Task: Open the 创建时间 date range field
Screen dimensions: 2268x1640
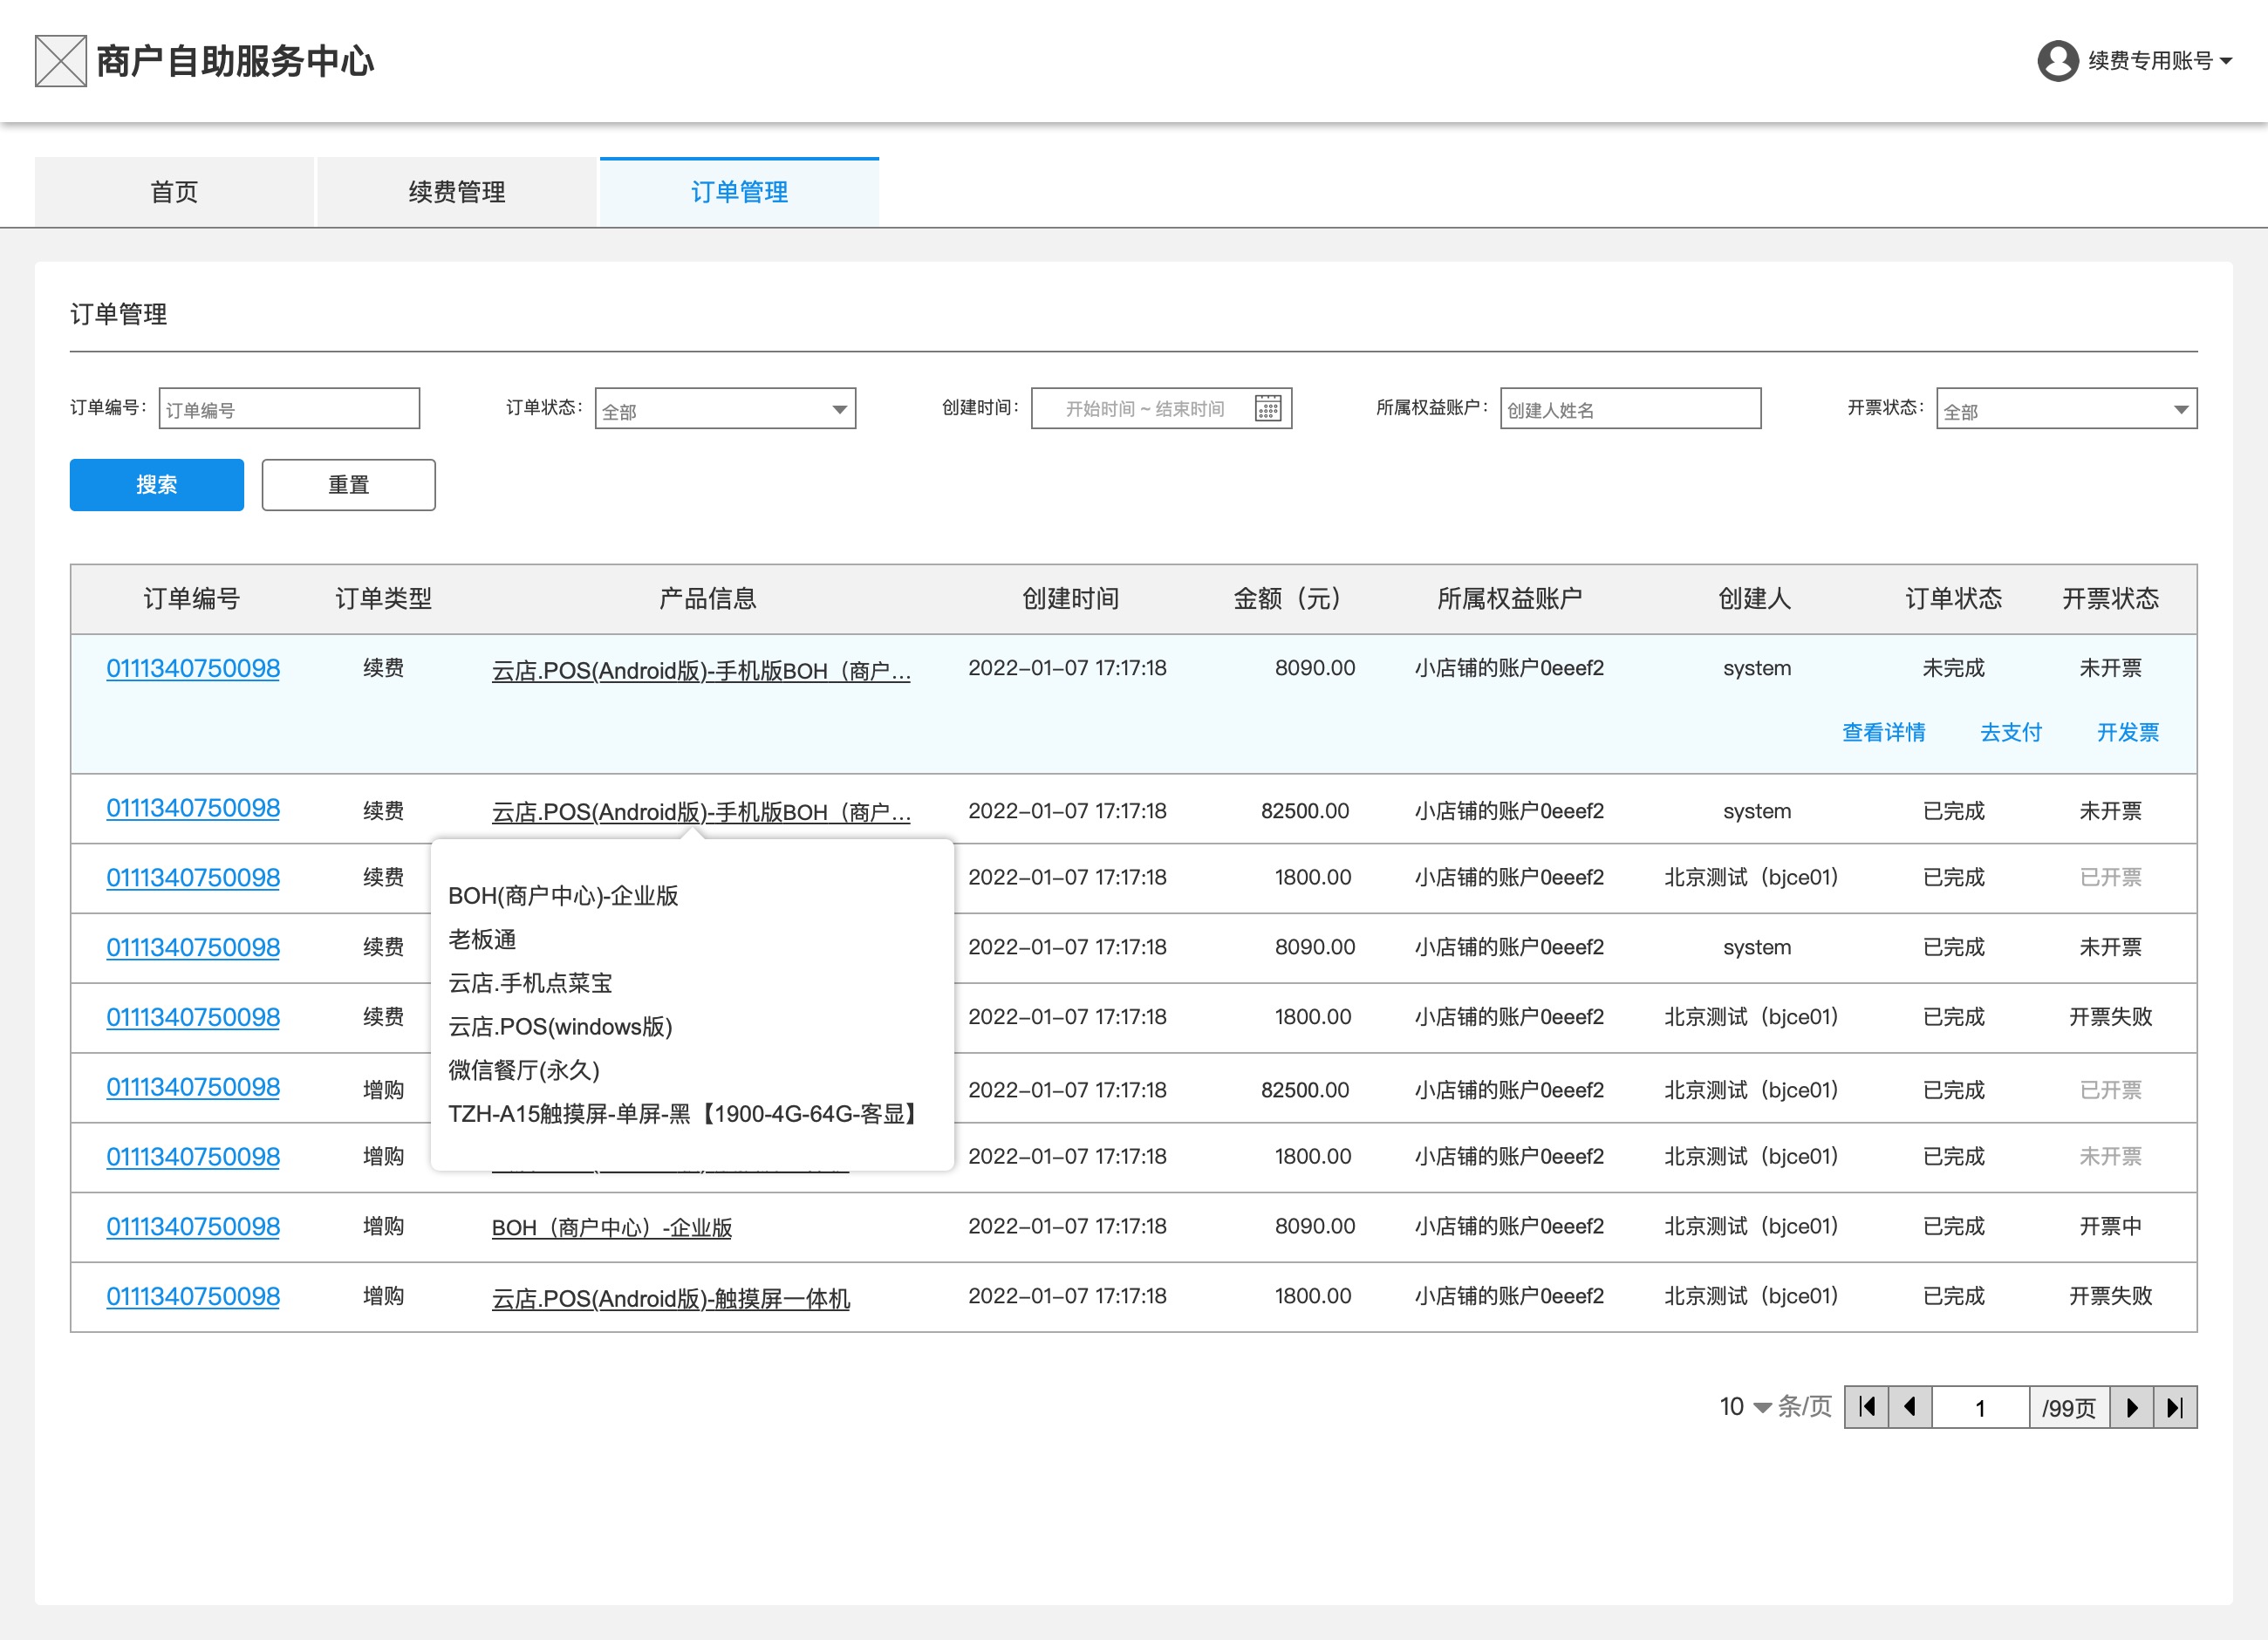Action: (1161, 409)
